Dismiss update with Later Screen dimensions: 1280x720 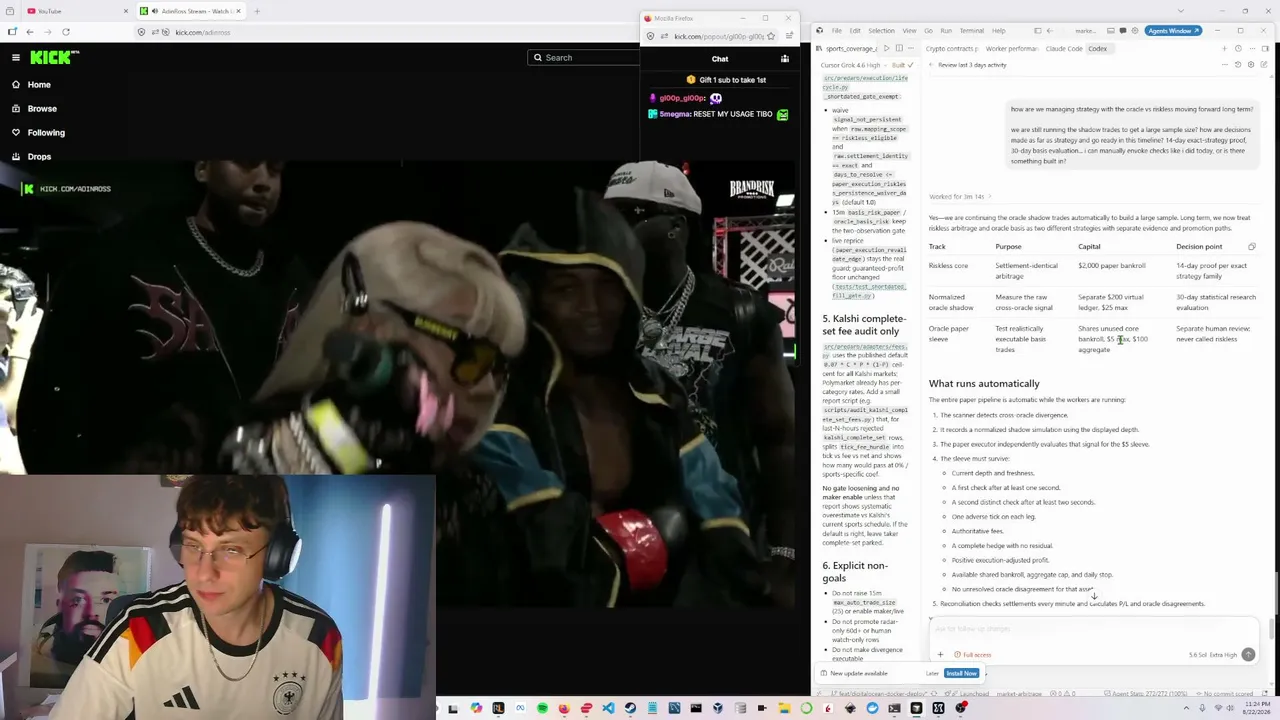click(932, 674)
